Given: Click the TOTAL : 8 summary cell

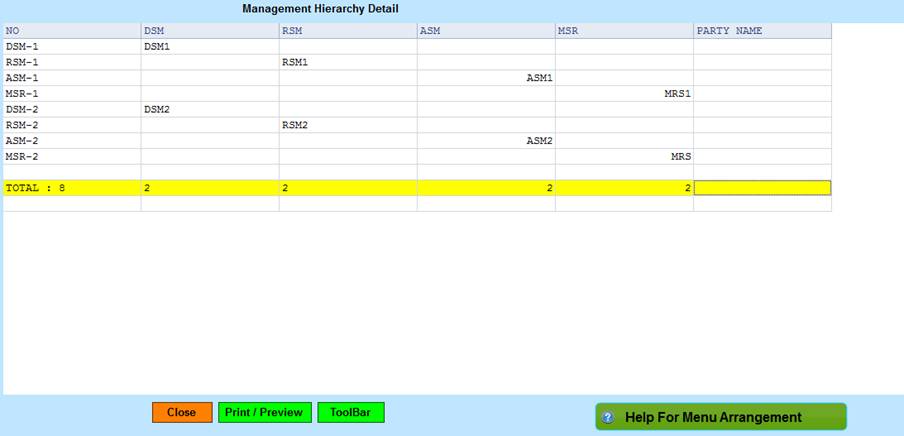Looking at the screenshot, I should [71, 188].
